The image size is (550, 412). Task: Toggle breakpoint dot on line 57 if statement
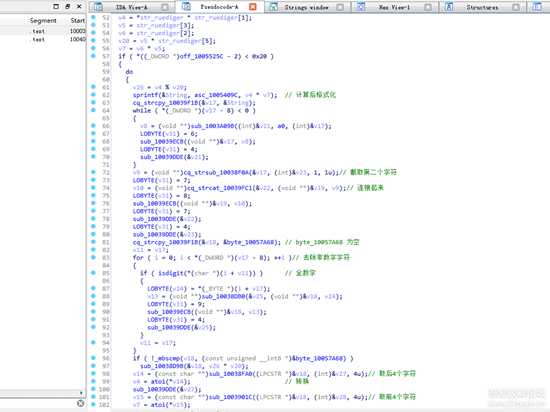[93, 55]
